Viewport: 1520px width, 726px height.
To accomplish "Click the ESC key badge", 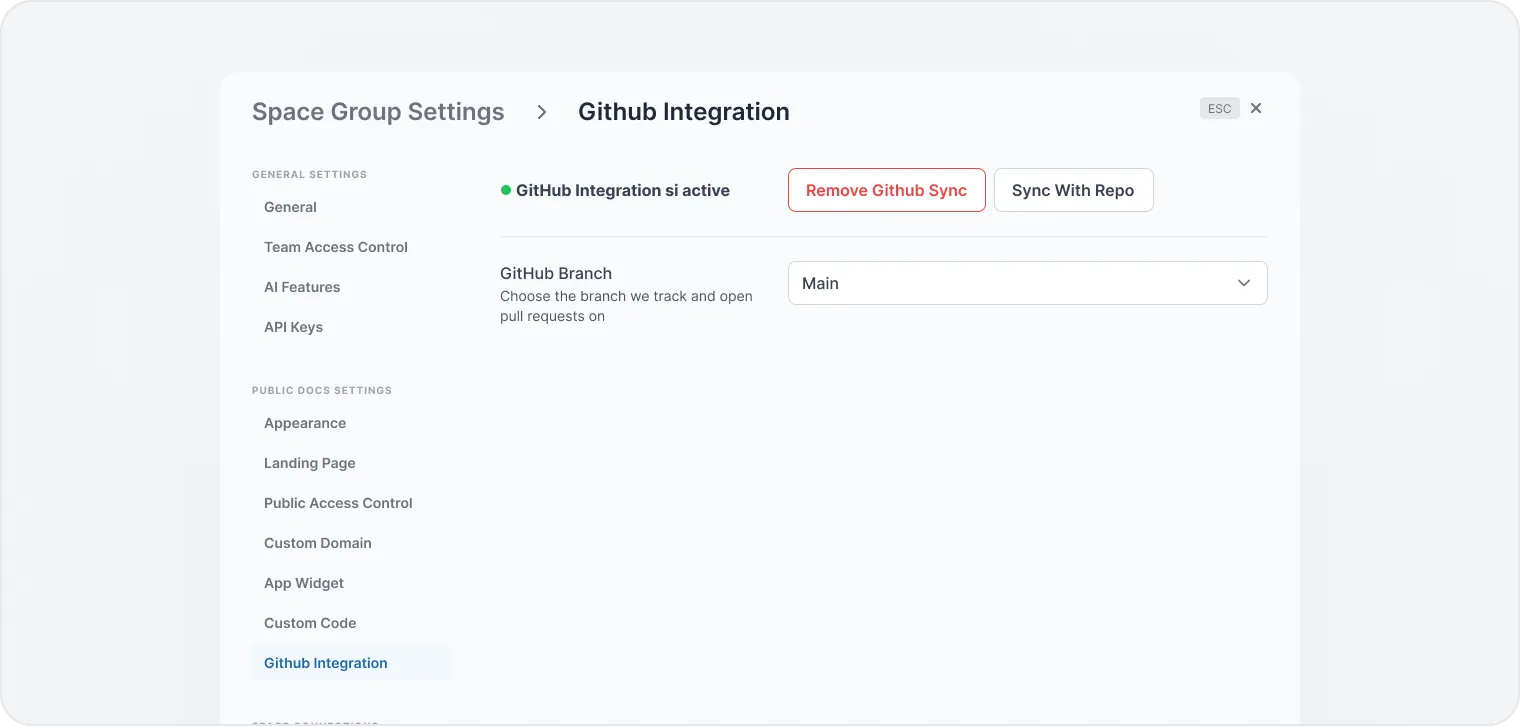I will [x=1220, y=108].
